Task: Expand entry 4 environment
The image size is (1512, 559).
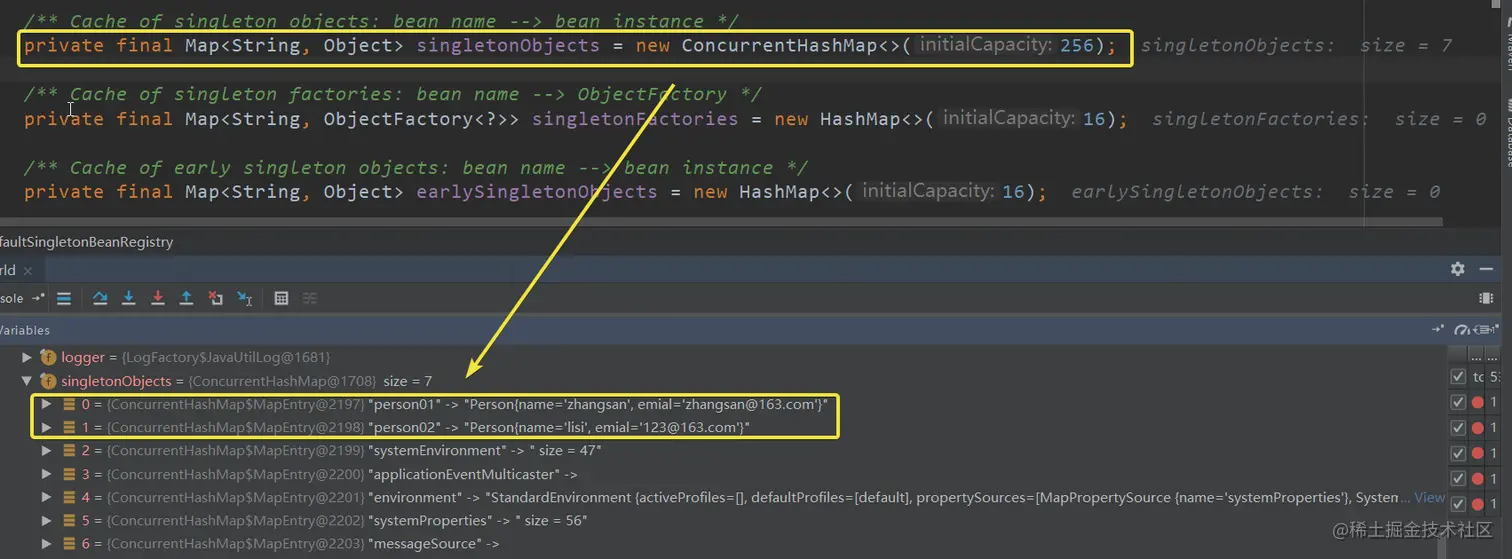Action: click(46, 497)
